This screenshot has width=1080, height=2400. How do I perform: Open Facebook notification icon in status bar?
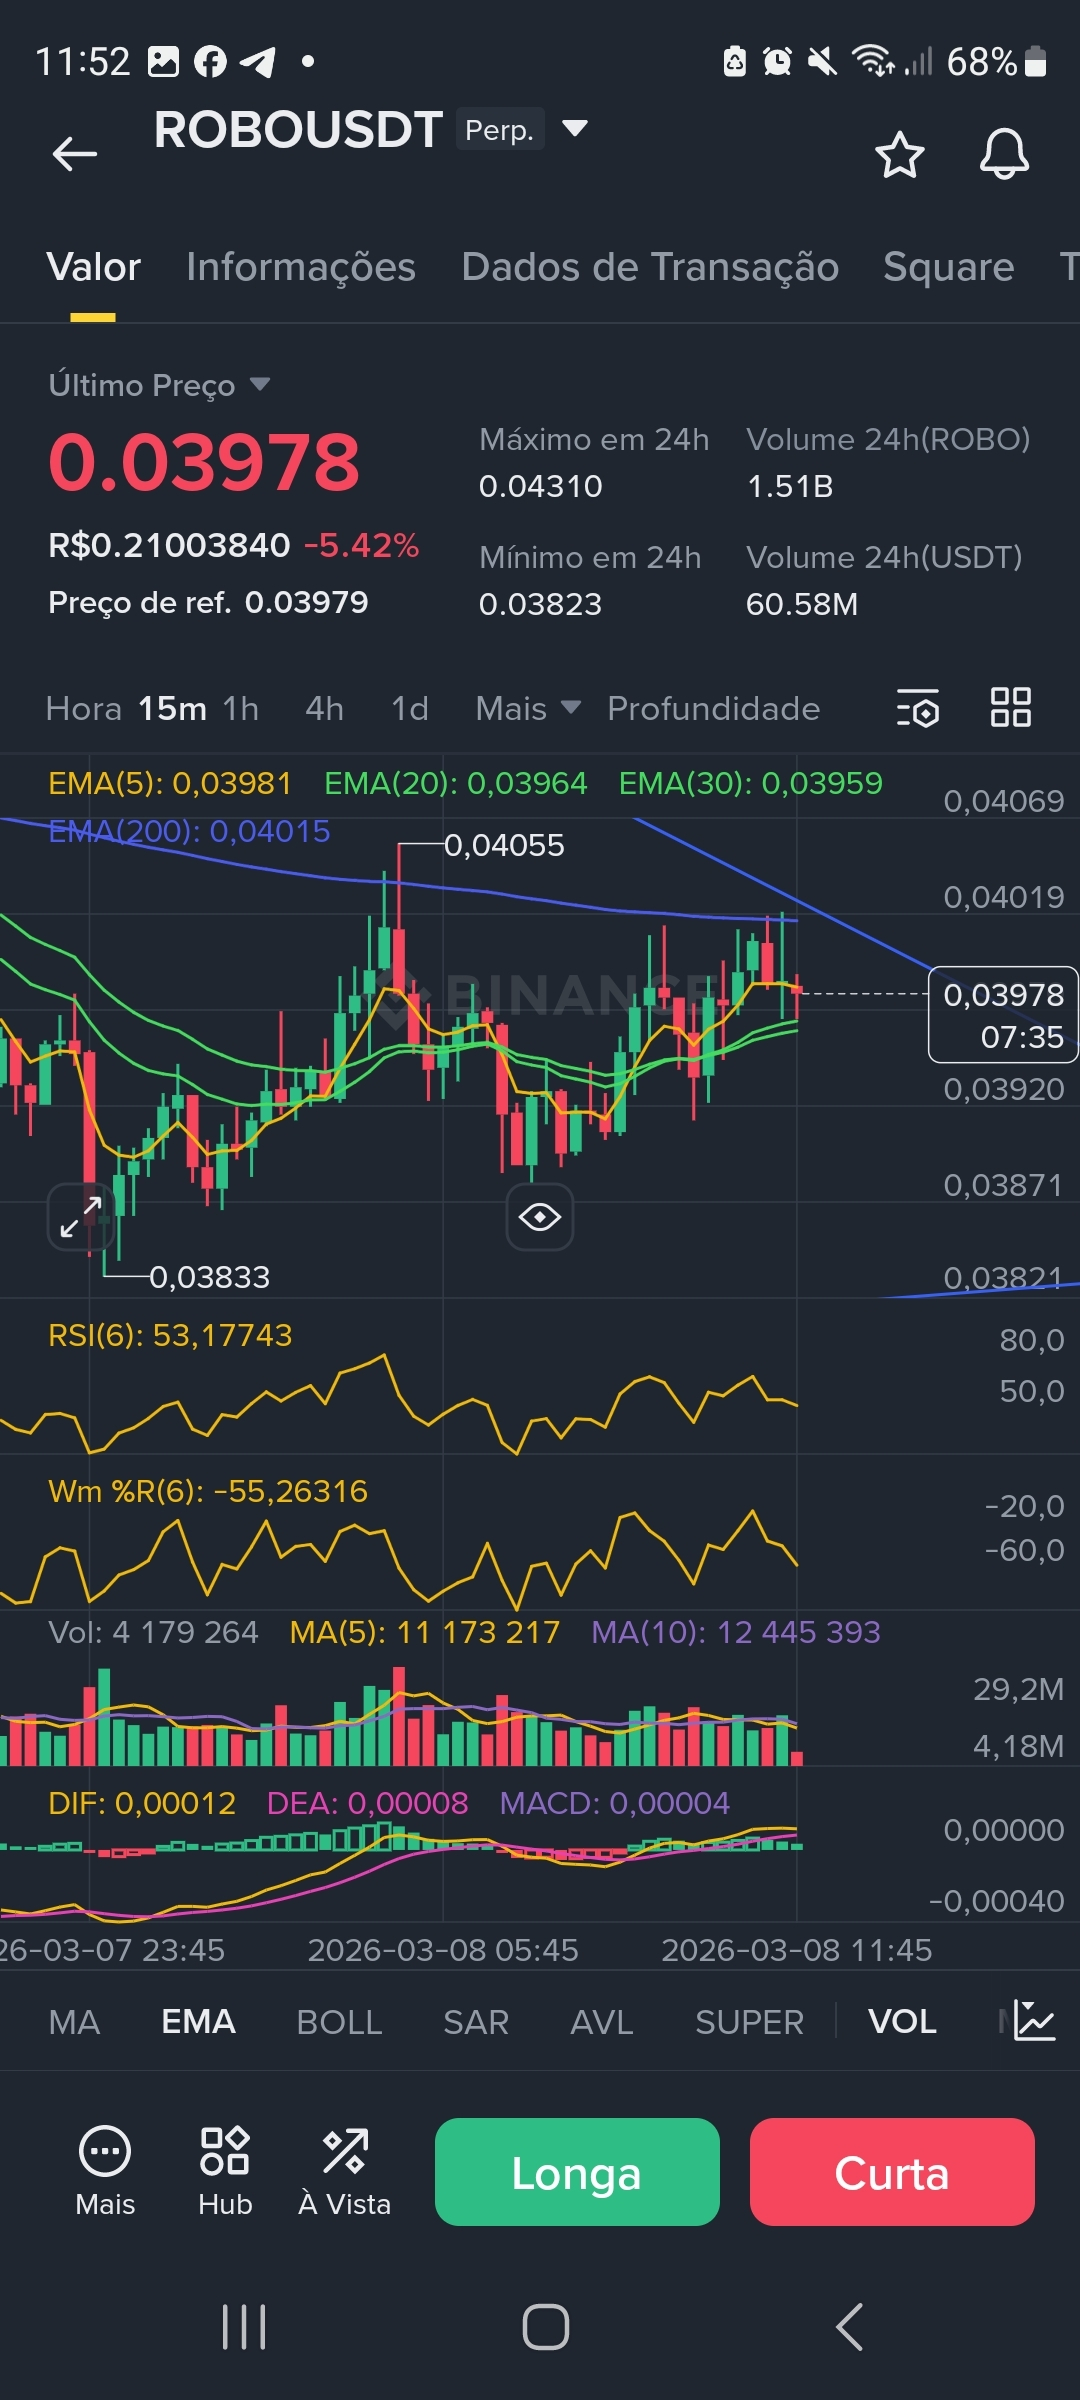(x=210, y=62)
